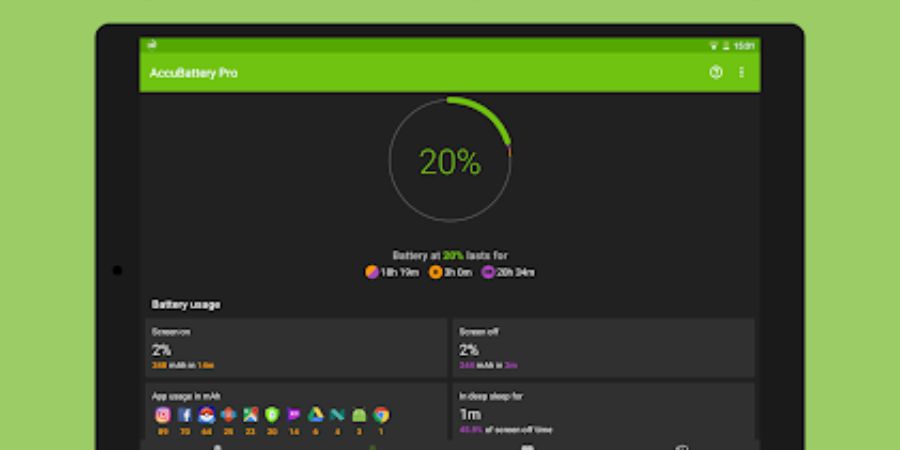The height and width of the screenshot is (450, 900).
Task: Tap the orange screen-on time estimate icon
Action: 436,272
